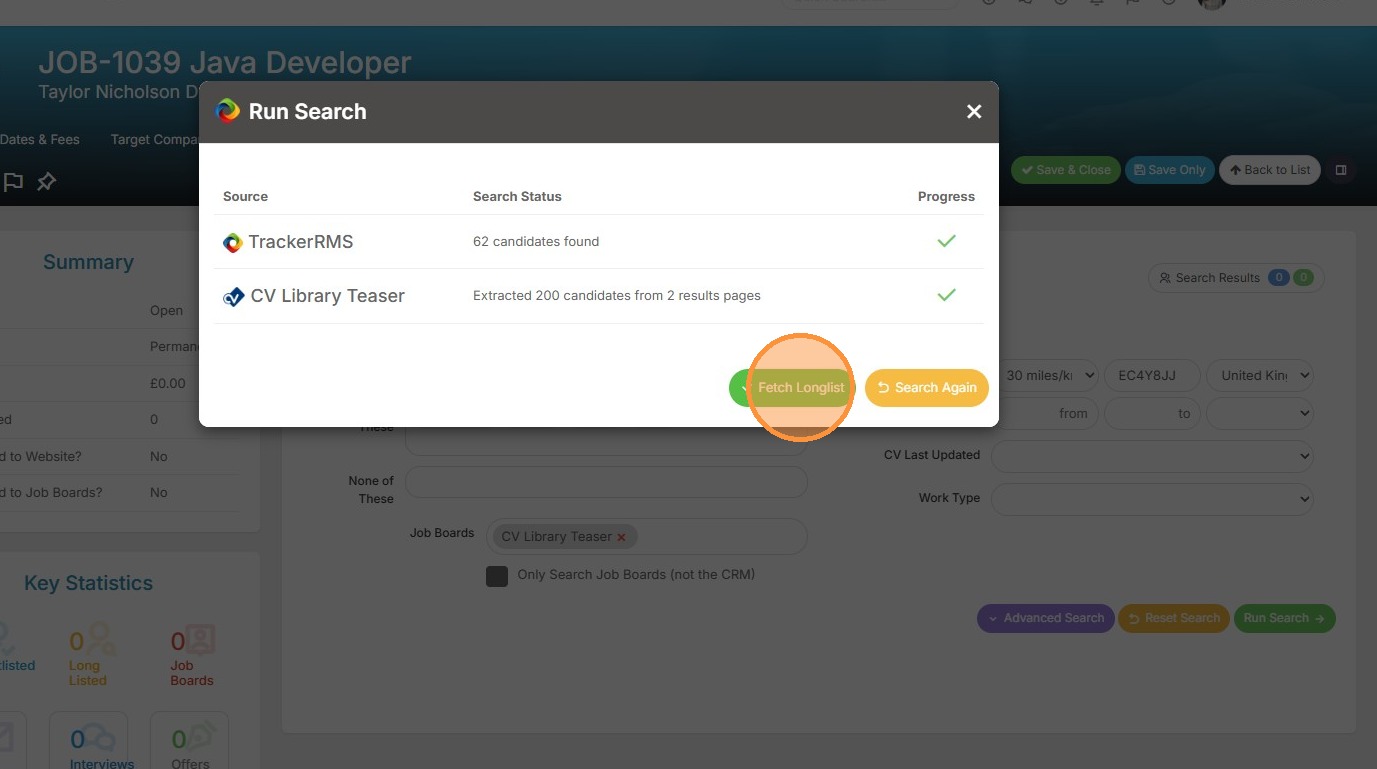Click the 'Progress' column header
This screenshot has height=769, width=1377.
pos(946,196)
